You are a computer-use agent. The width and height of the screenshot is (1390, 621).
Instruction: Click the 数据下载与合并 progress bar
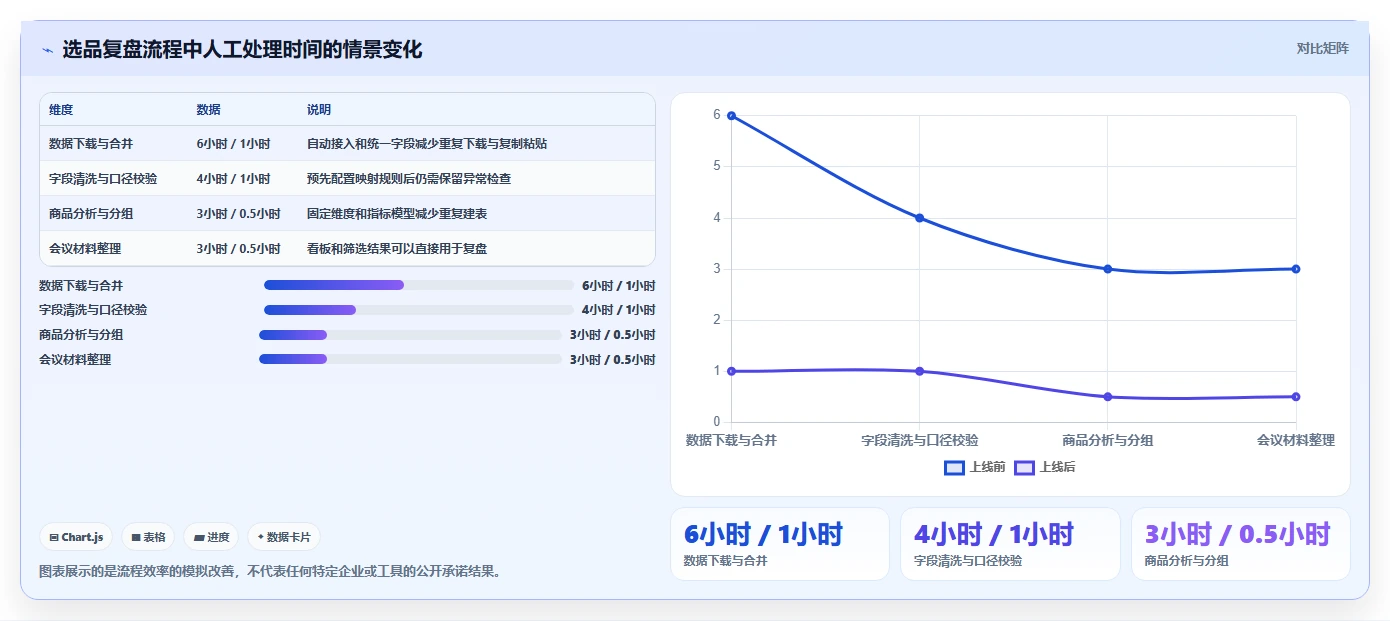point(419,285)
